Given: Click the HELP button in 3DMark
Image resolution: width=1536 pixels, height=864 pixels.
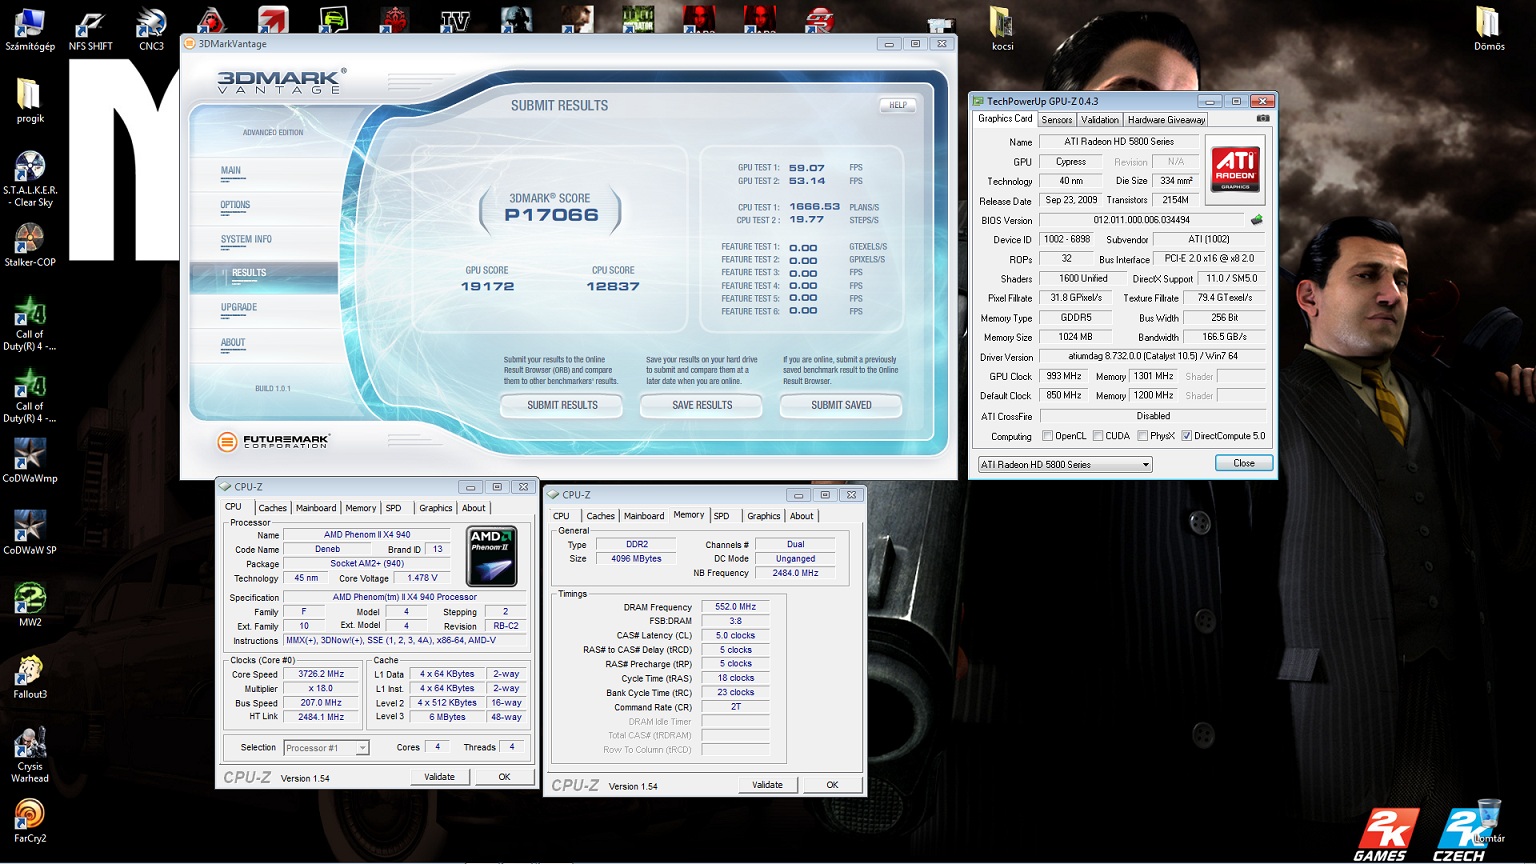Looking at the screenshot, I should (x=898, y=104).
